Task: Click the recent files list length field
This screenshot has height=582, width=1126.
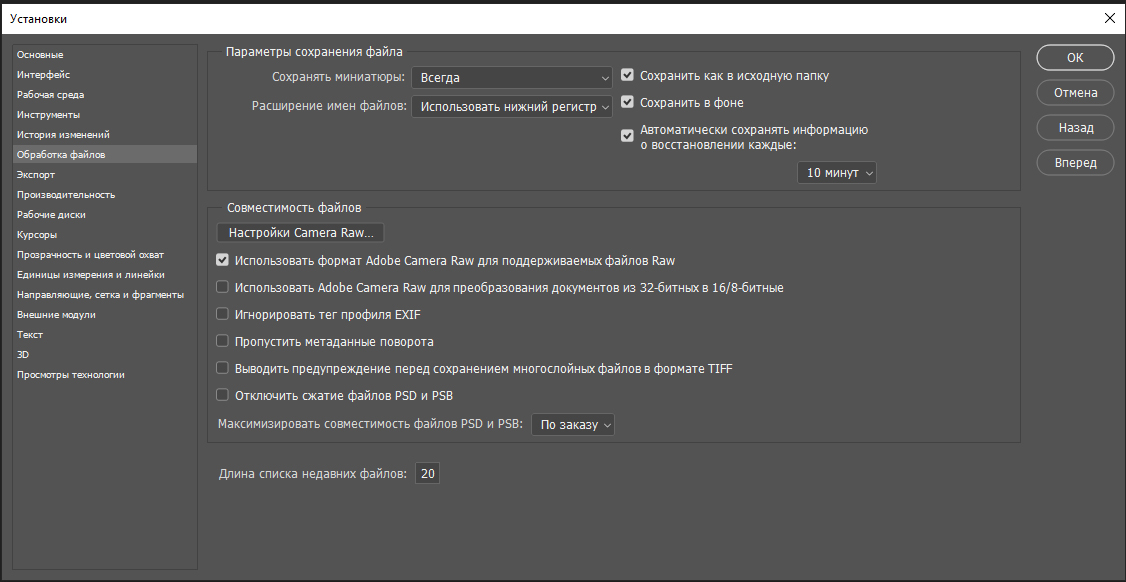Action: tap(427, 474)
